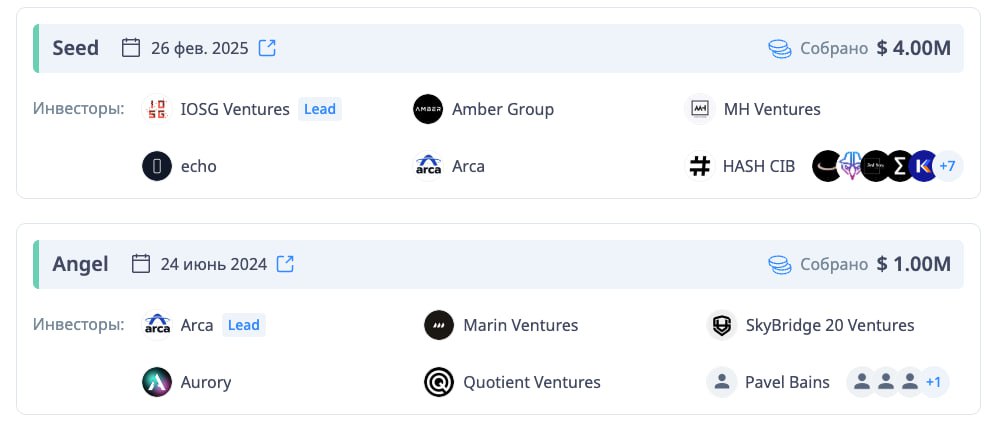Viewport: 990px width, 422px height.
Task: Click the Sigma logo in investor stack
Action: click(899, 166)
